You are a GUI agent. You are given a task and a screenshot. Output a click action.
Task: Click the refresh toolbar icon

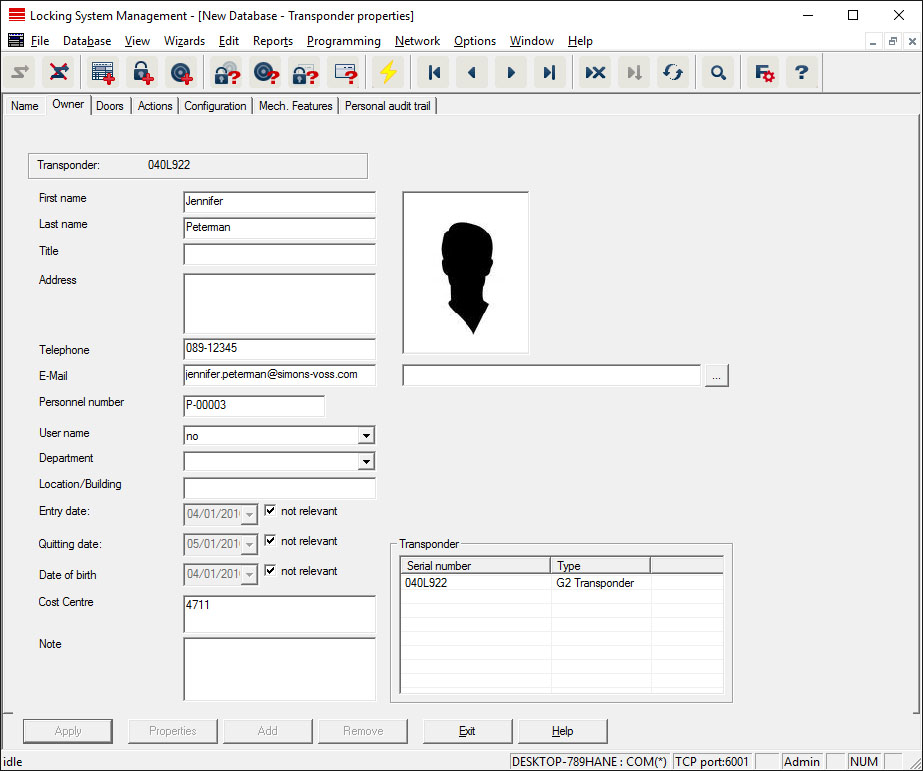pos(673,73)
